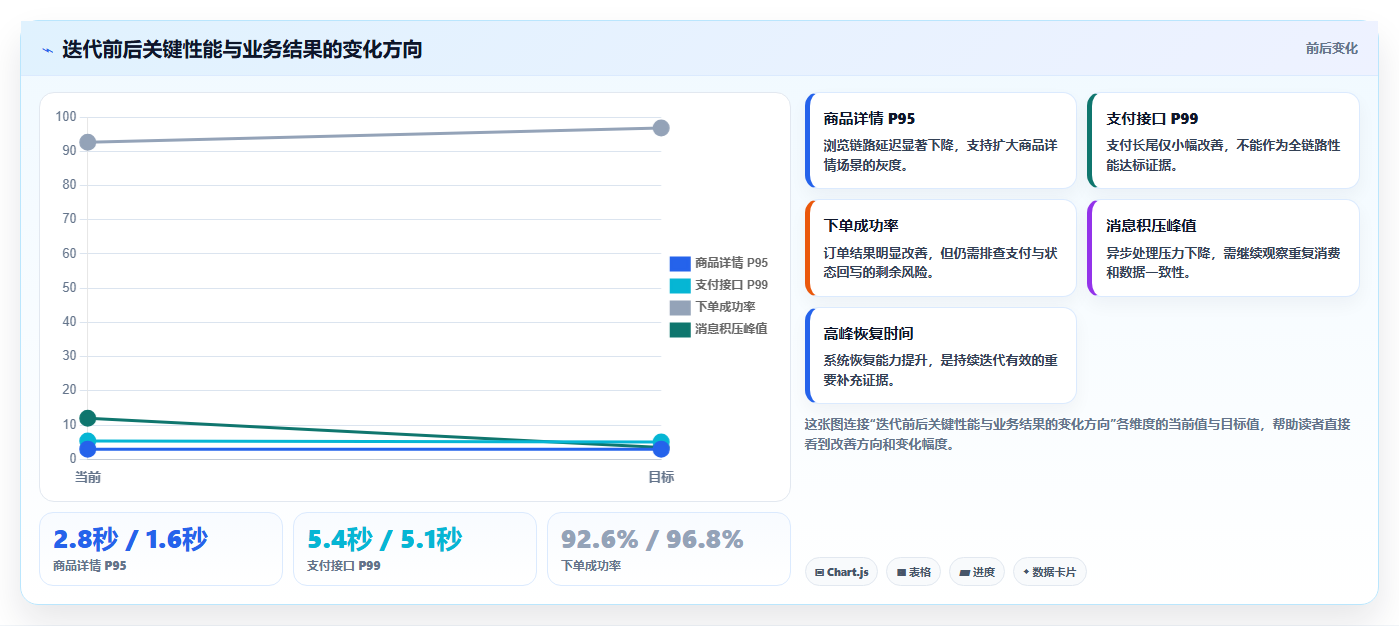Toggle the 商品详情 P95 legend color box
1399x626 pixels.
pos(680,263)
